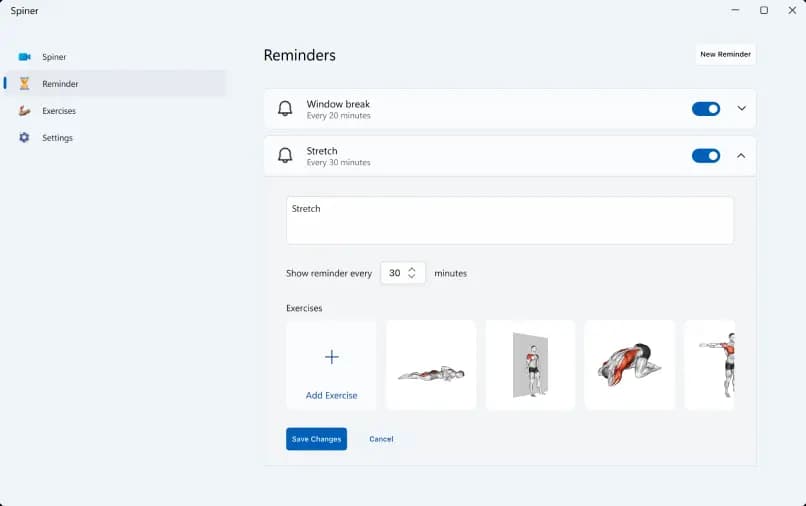Go to Settings in the sidebar

[x=57, y=138]
